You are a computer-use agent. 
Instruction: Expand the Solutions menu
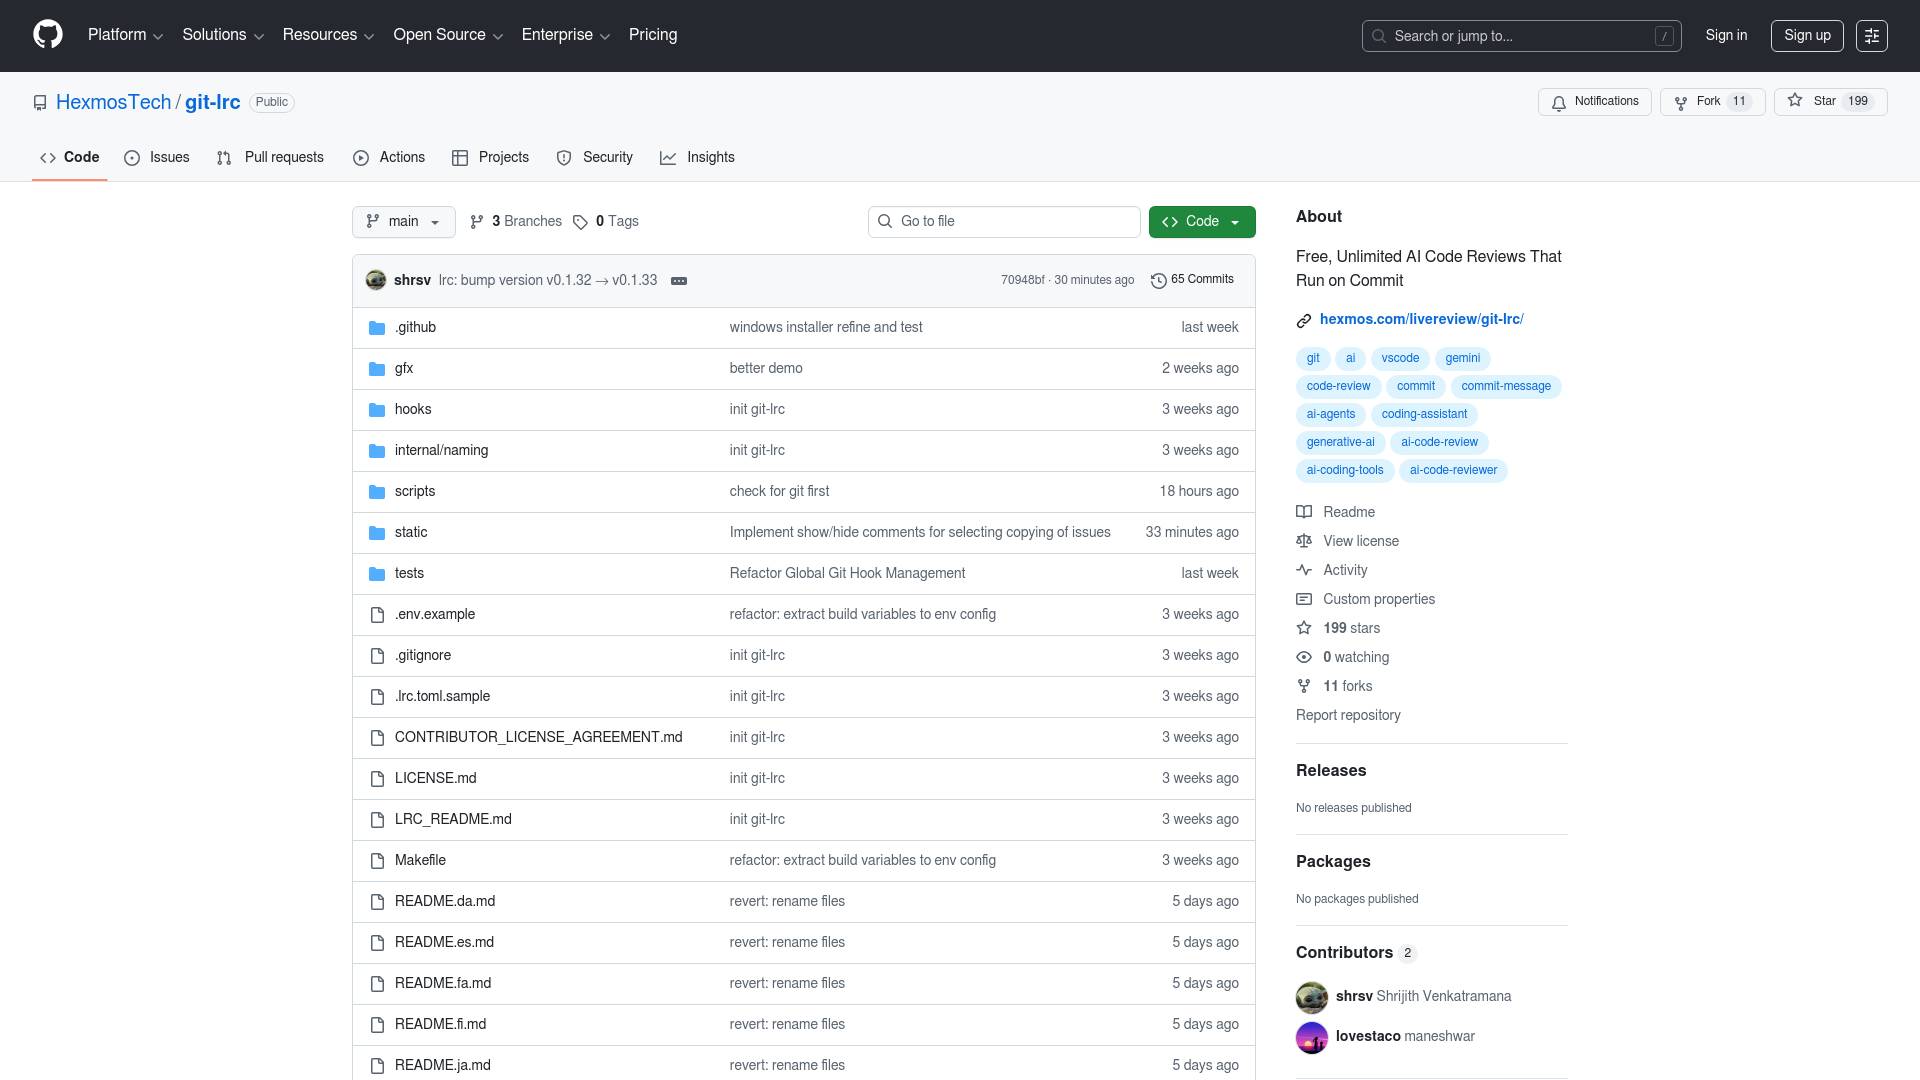coord(223,35)
